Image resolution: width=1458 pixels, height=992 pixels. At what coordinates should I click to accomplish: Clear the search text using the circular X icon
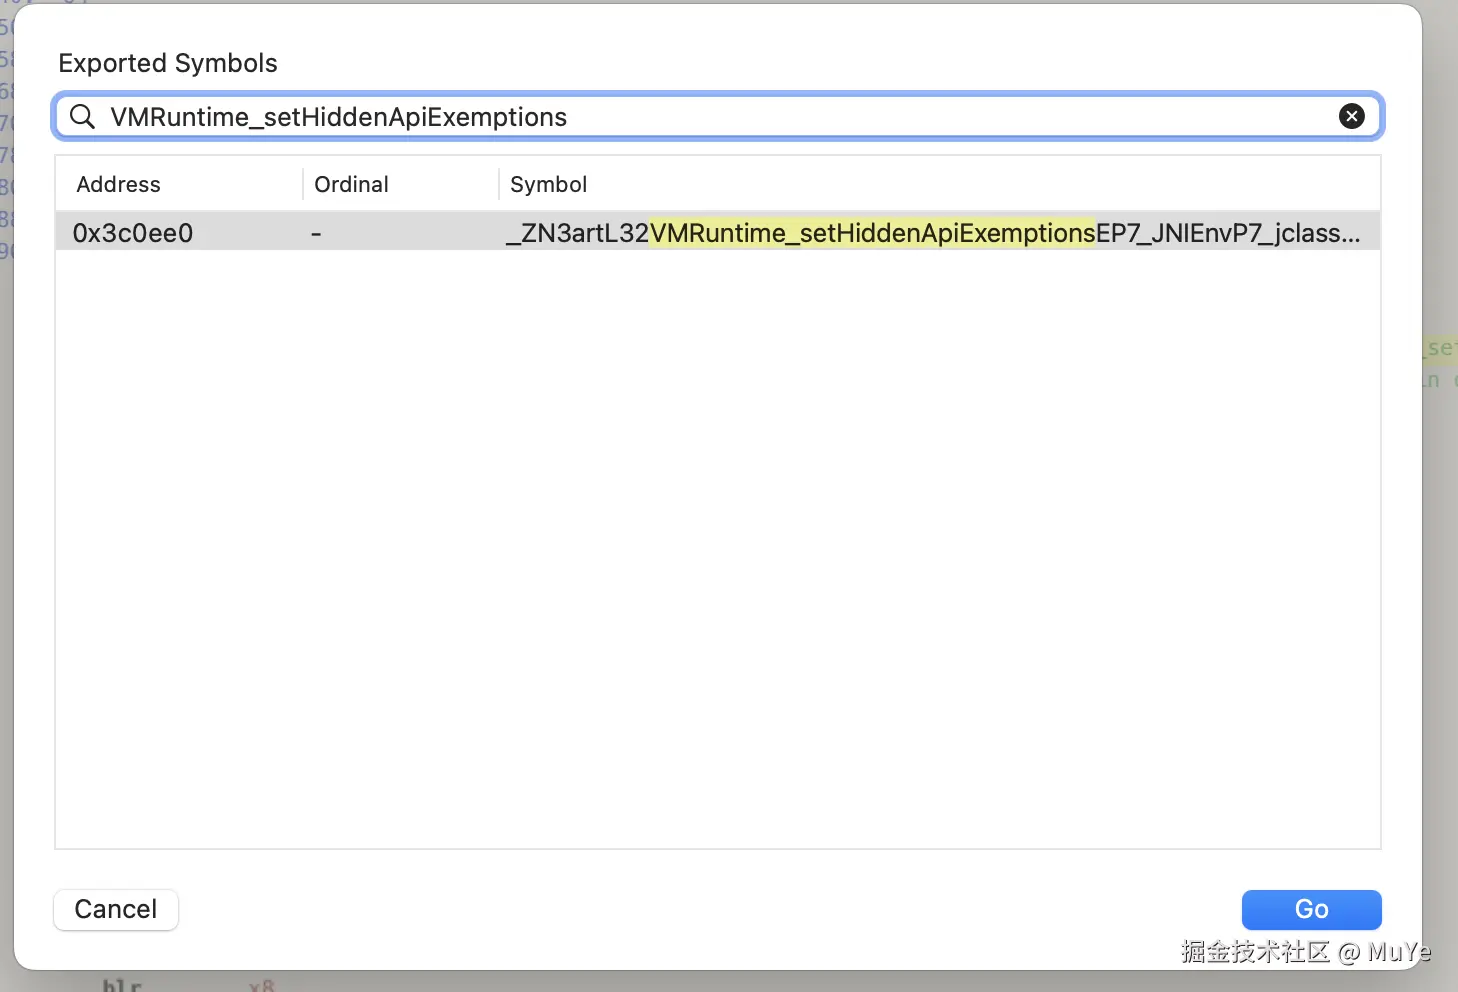[1352, 116]
